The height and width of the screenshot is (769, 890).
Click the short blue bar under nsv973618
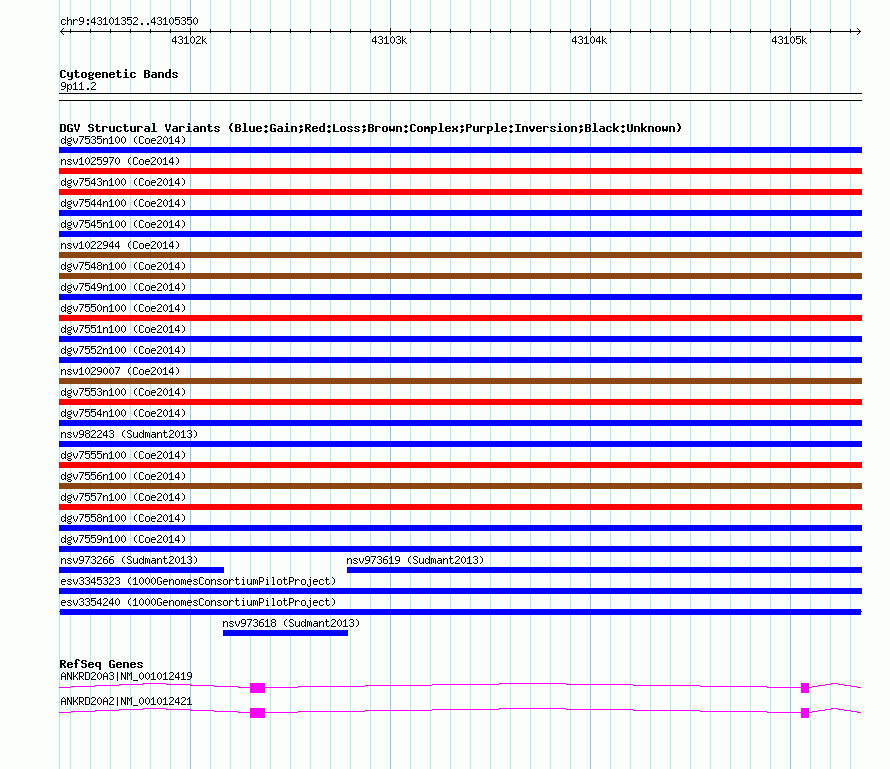(285, 633)
